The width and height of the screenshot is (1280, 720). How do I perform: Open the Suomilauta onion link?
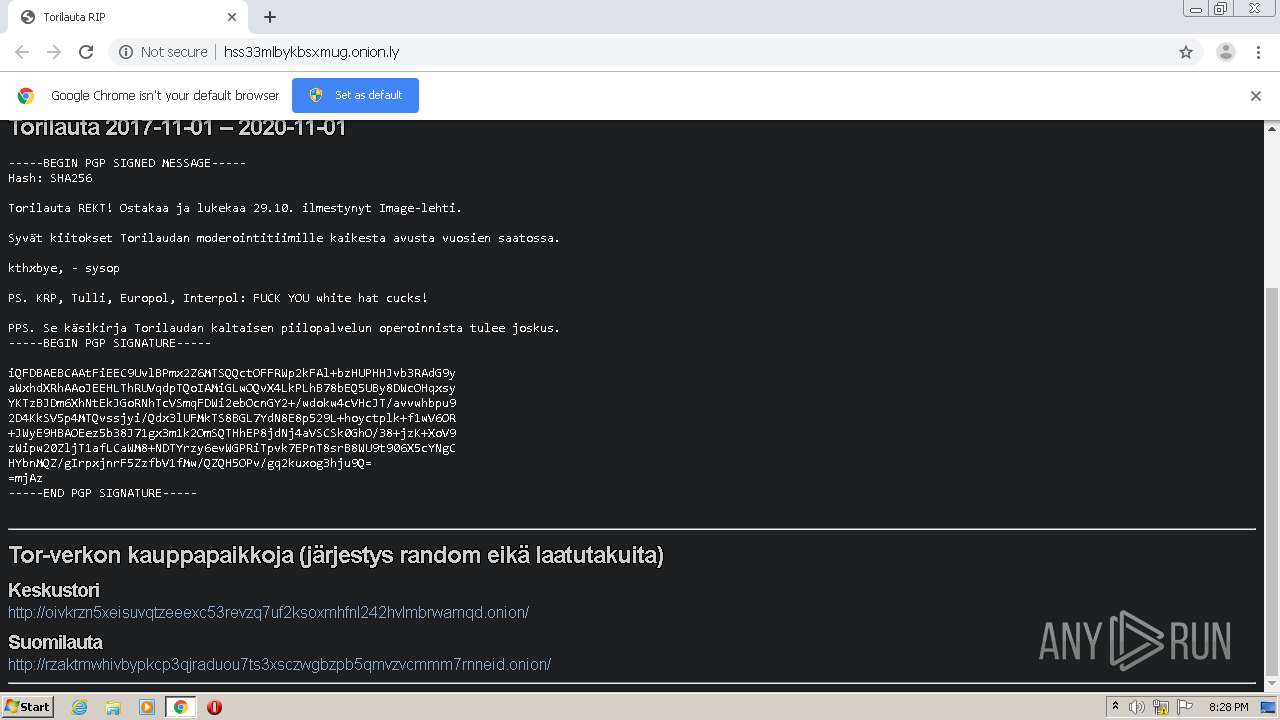[x=279, y=664]
